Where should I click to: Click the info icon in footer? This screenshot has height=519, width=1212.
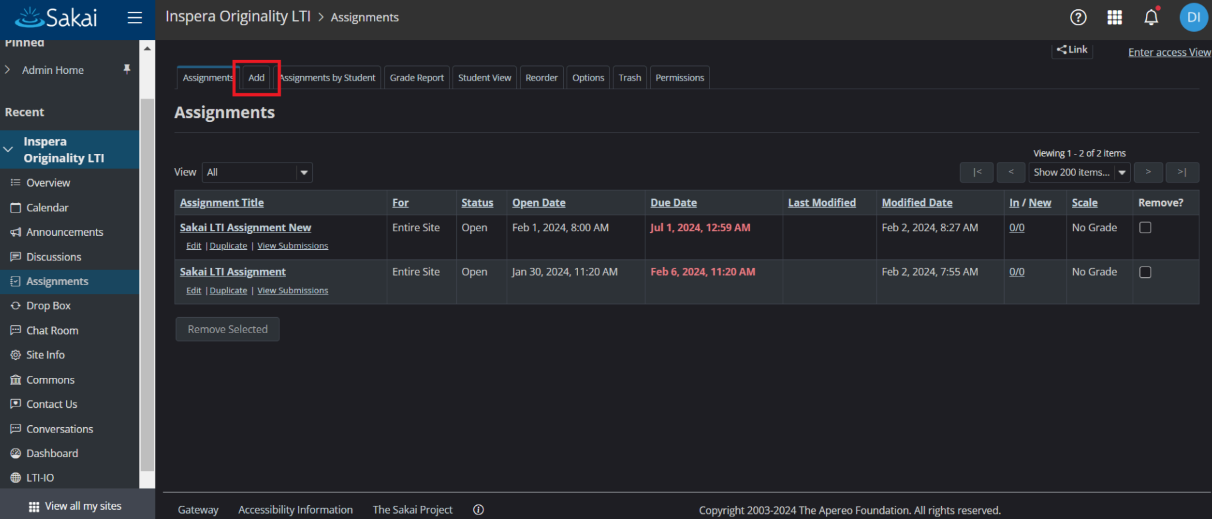[478, 510]
